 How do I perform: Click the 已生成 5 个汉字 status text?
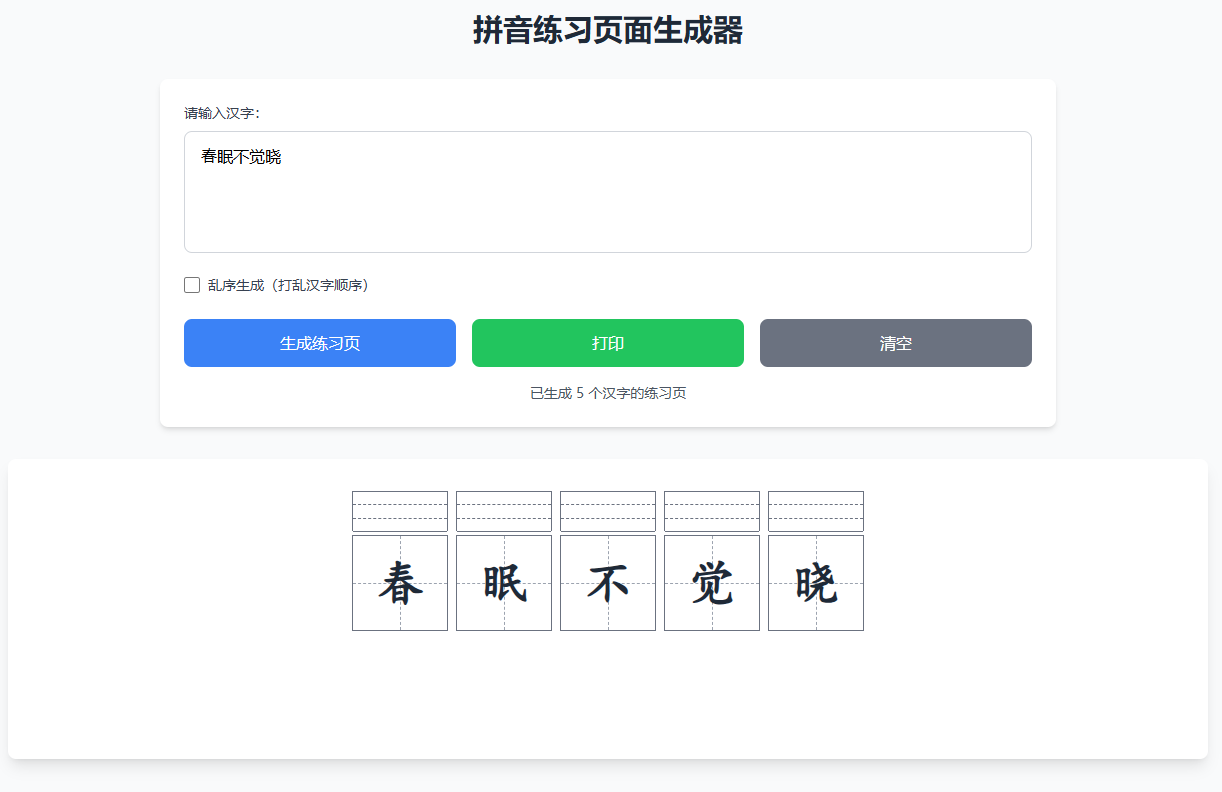click(x=607, y=393)
